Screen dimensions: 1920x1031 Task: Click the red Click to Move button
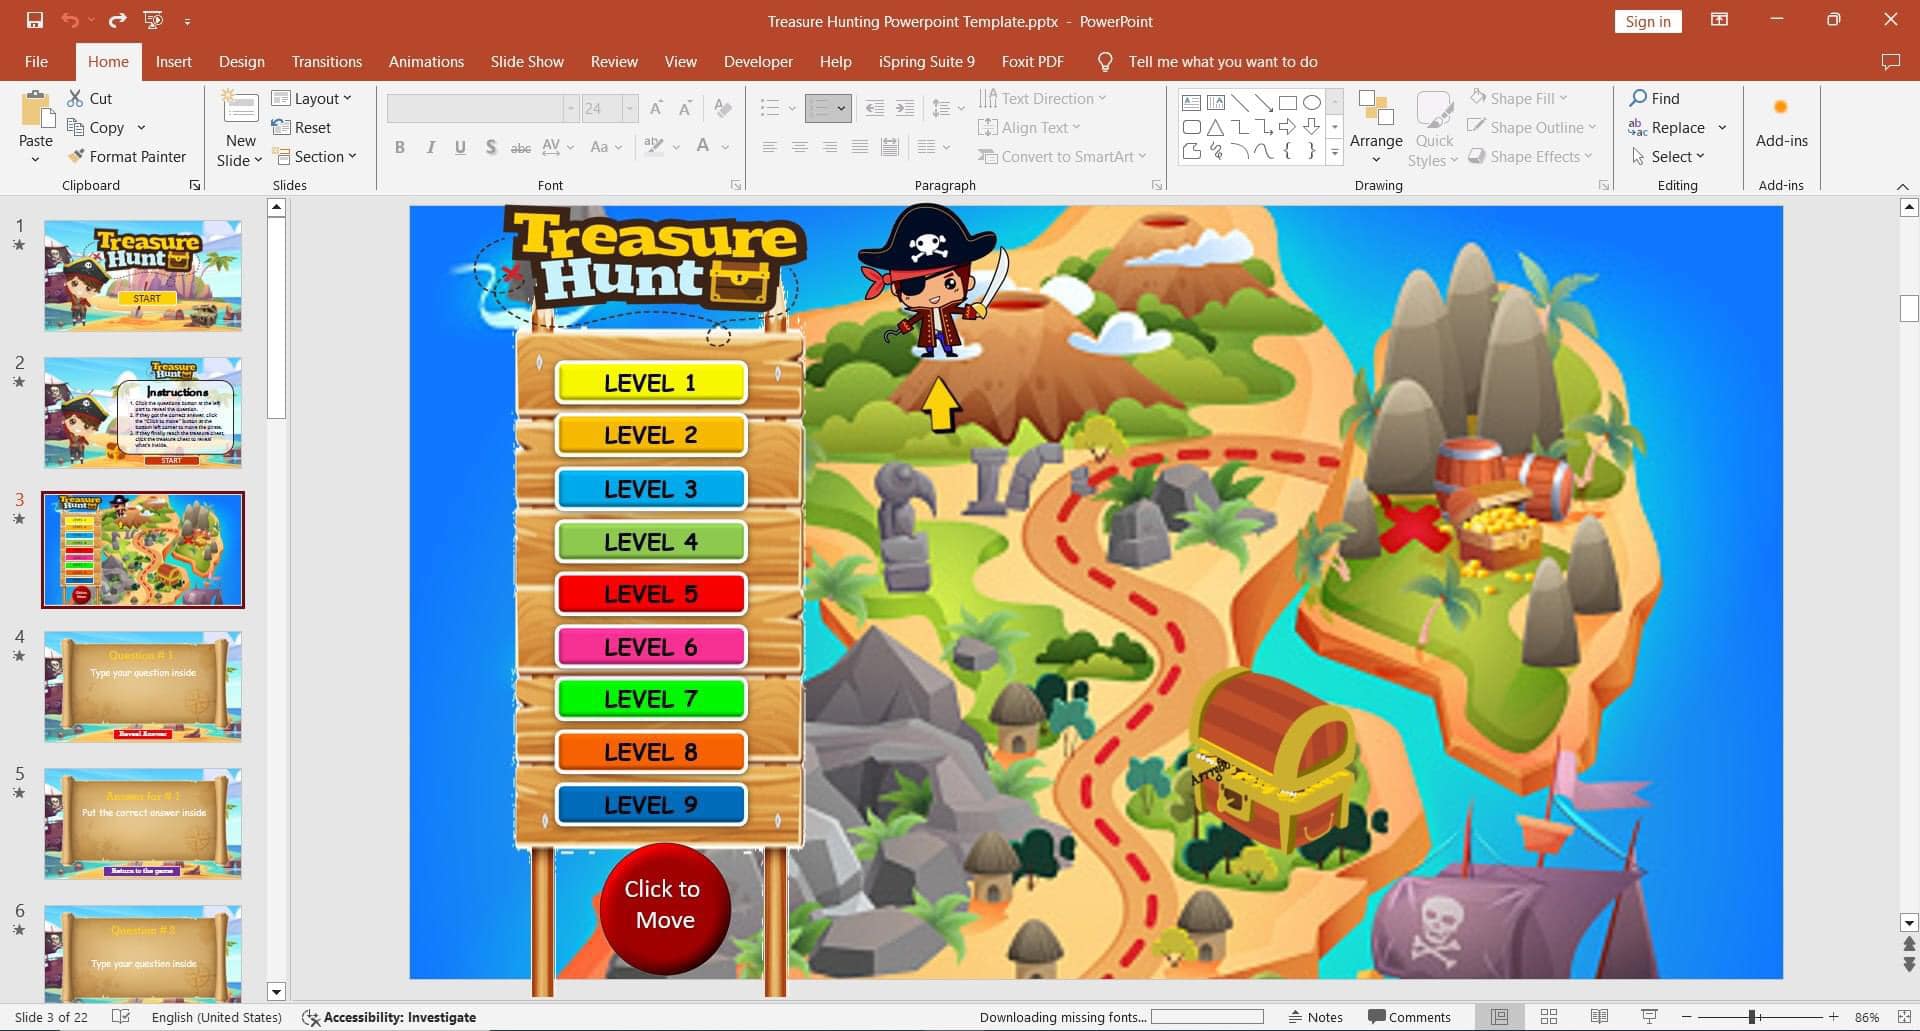664,907
